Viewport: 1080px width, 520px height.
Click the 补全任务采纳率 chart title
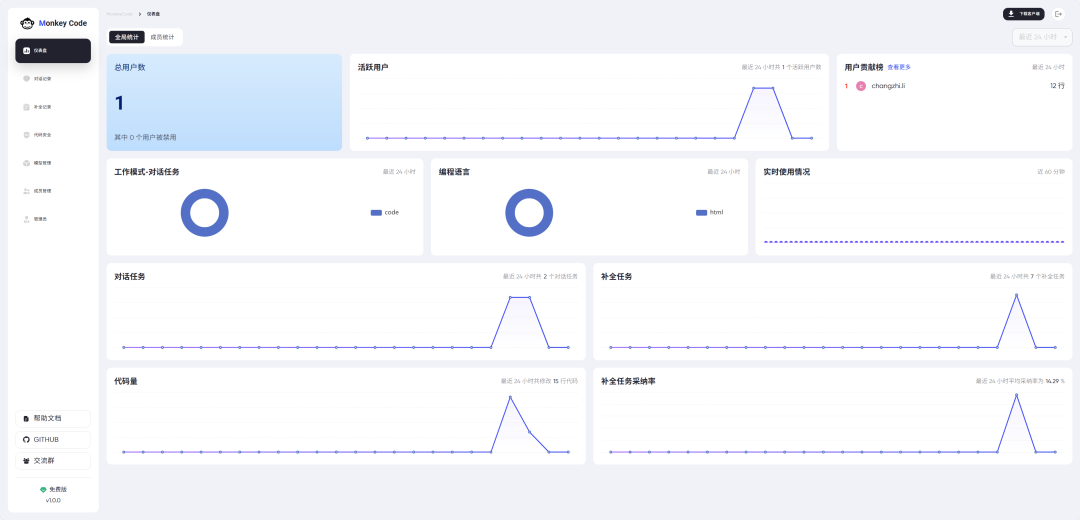628,381
